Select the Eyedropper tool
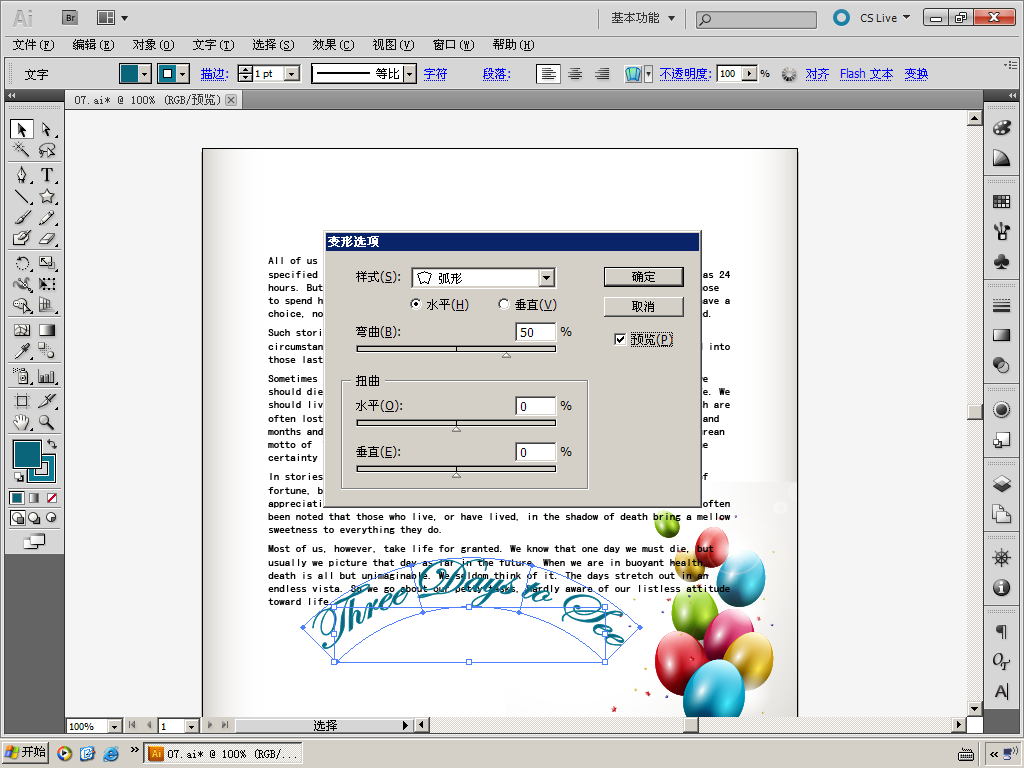The height and width of the screenshot is (768, 1024). click(x=22, y=351)
